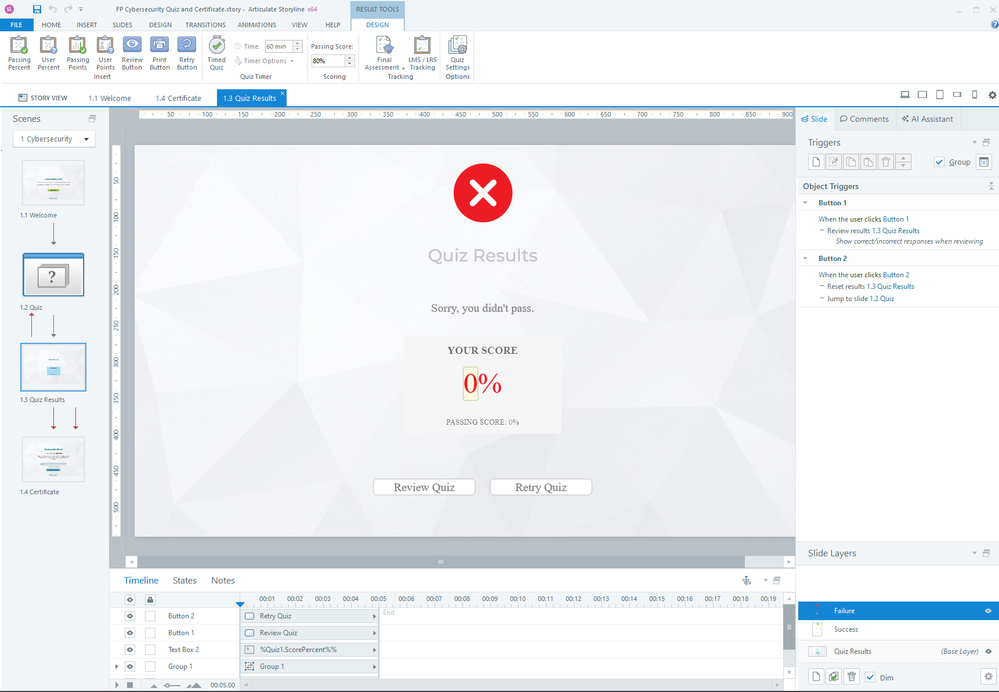Click the Timed Quiz icon
The image size is (999, 692).
pyautogui.click(x=216, y=51)
